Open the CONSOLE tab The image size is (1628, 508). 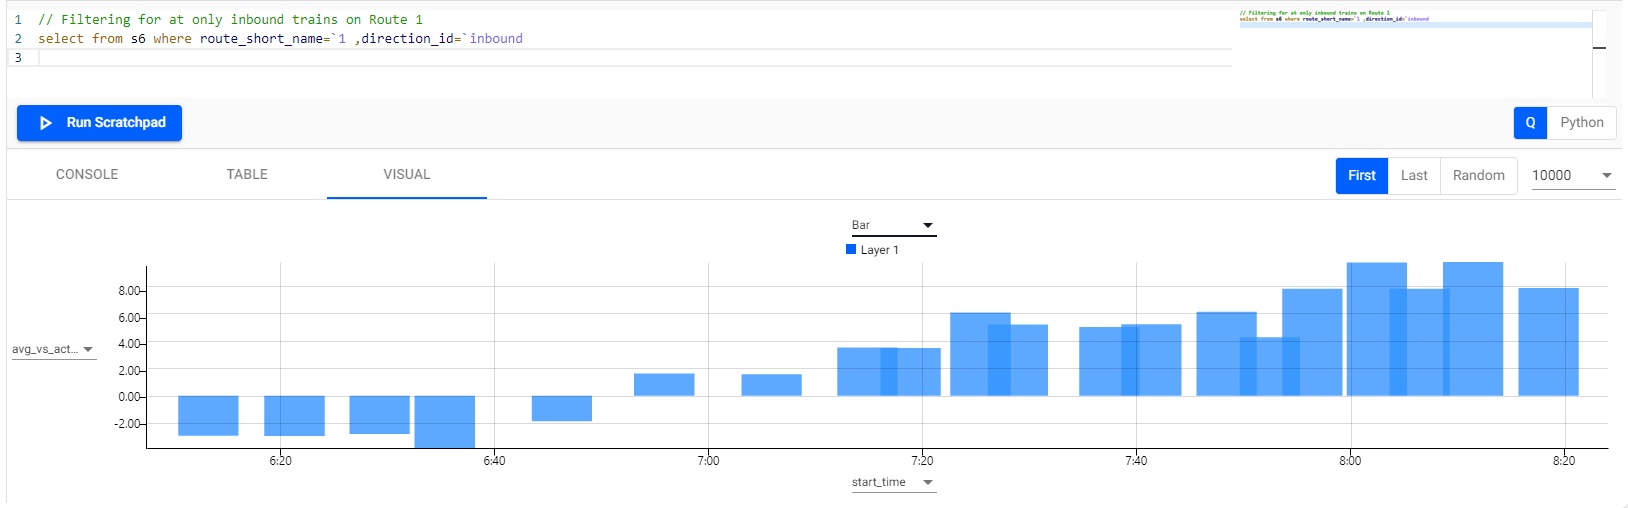pos(87,174)
